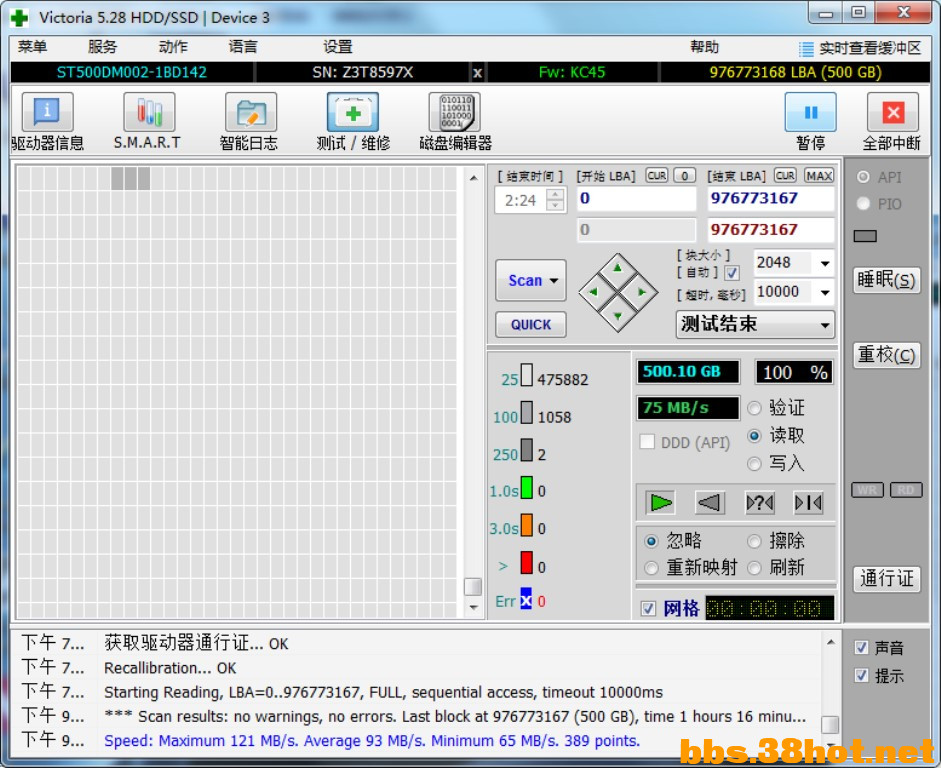Open the S.M.A.R.T tool
Screen dimensions: 941x768
149,112
